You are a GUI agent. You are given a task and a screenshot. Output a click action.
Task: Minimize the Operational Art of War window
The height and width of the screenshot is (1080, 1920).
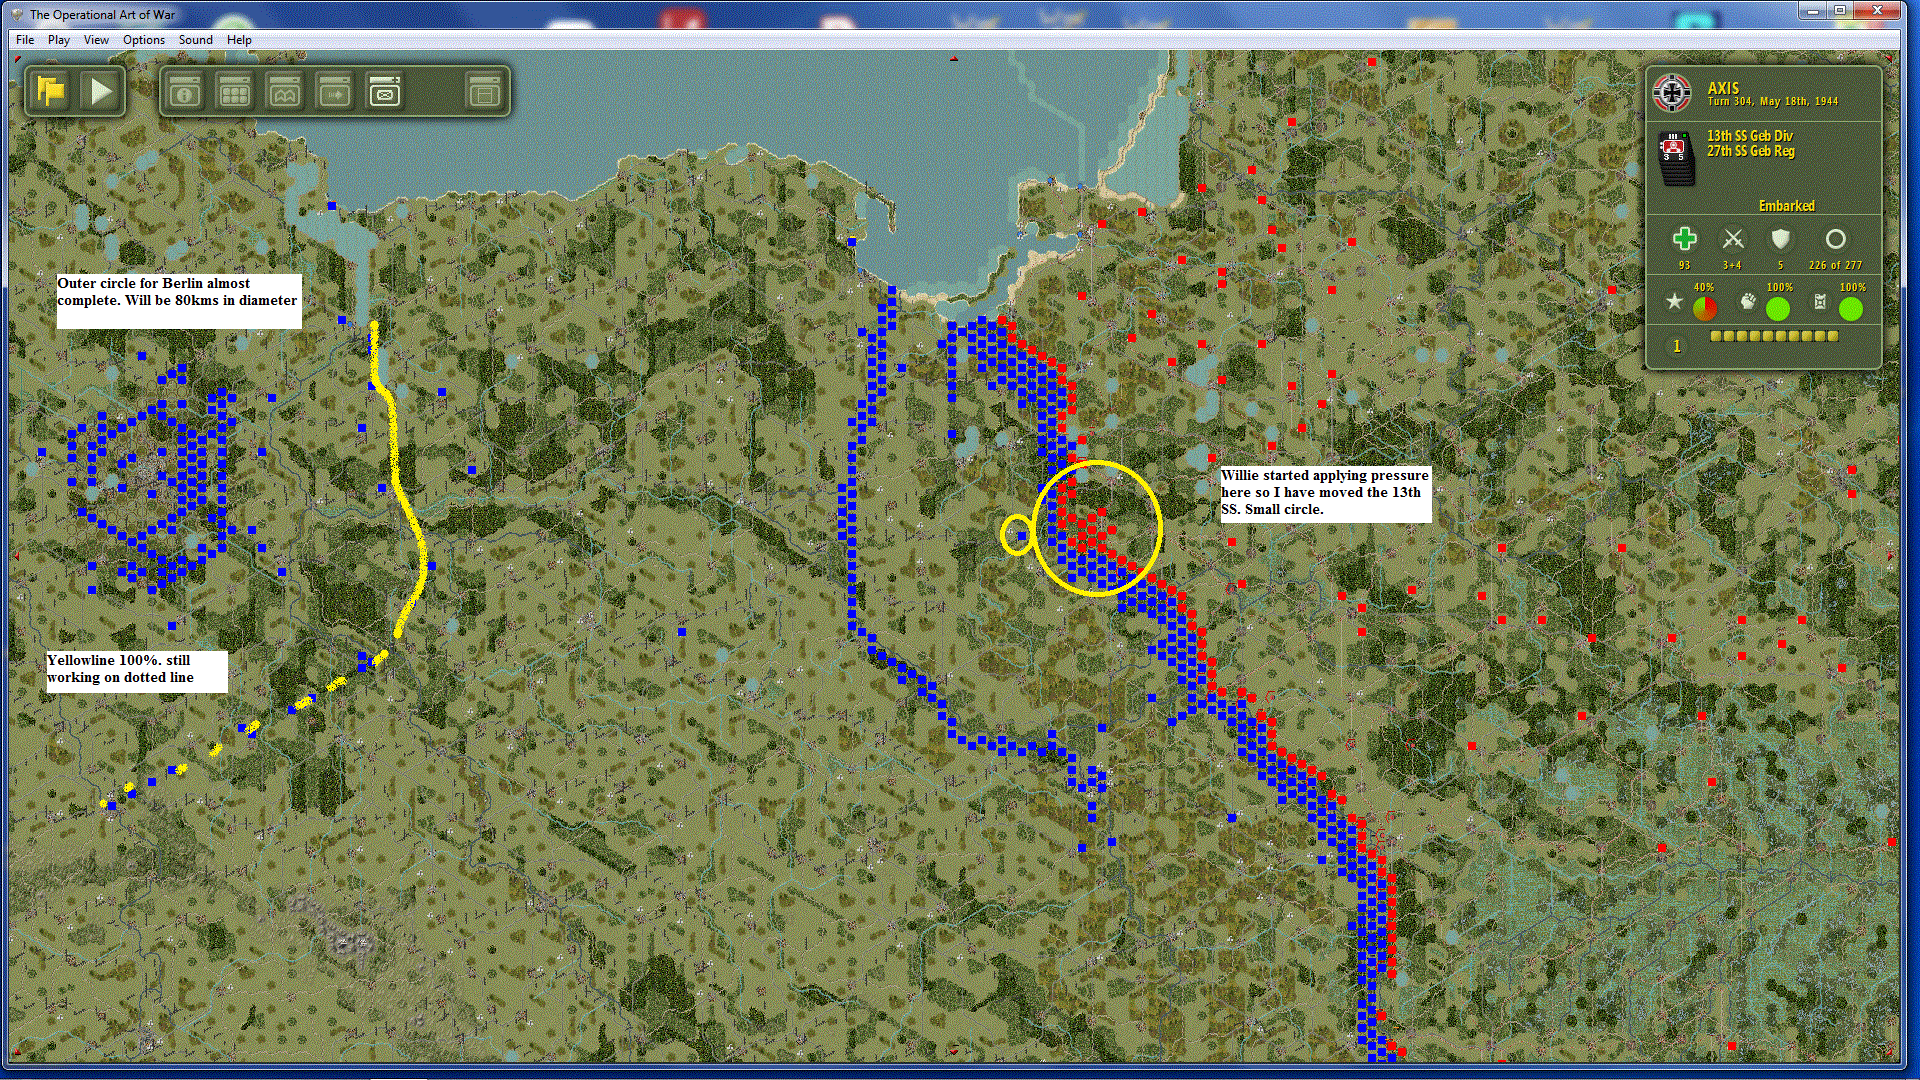point(1812,11)
